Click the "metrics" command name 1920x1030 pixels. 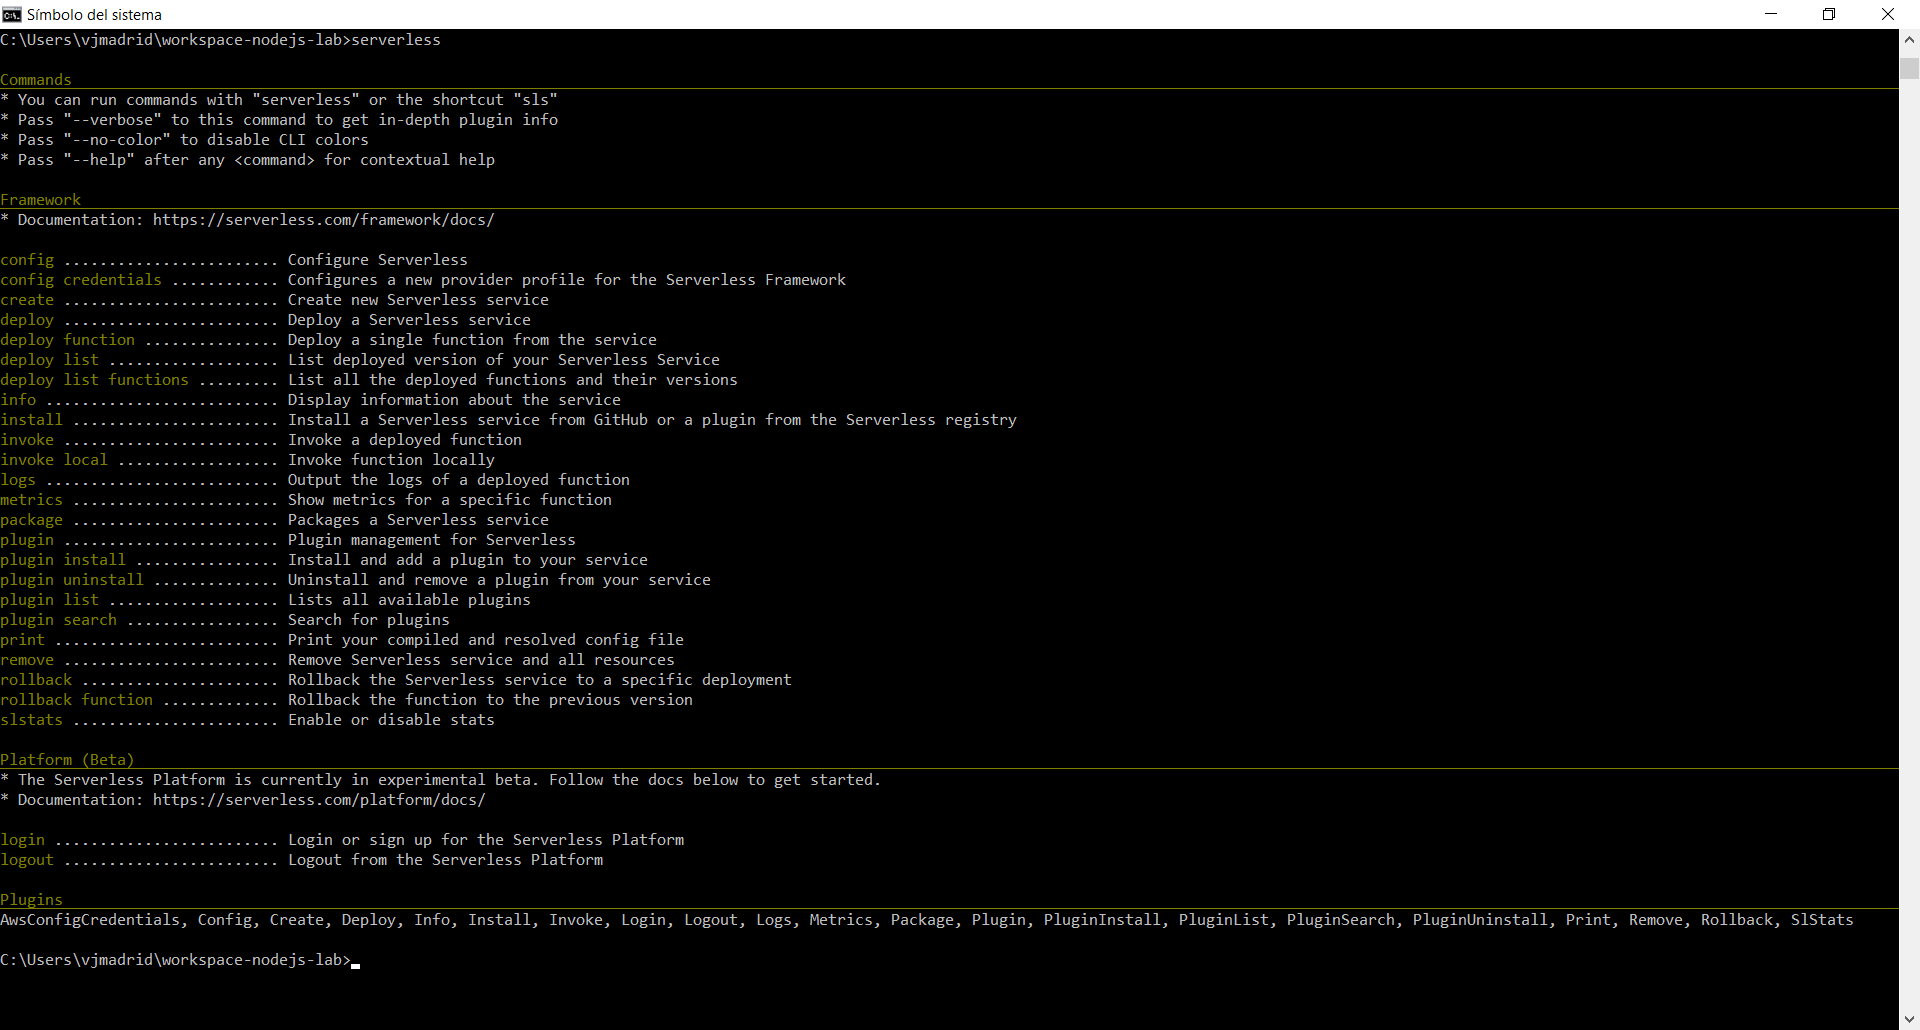(x=31, y=500)
